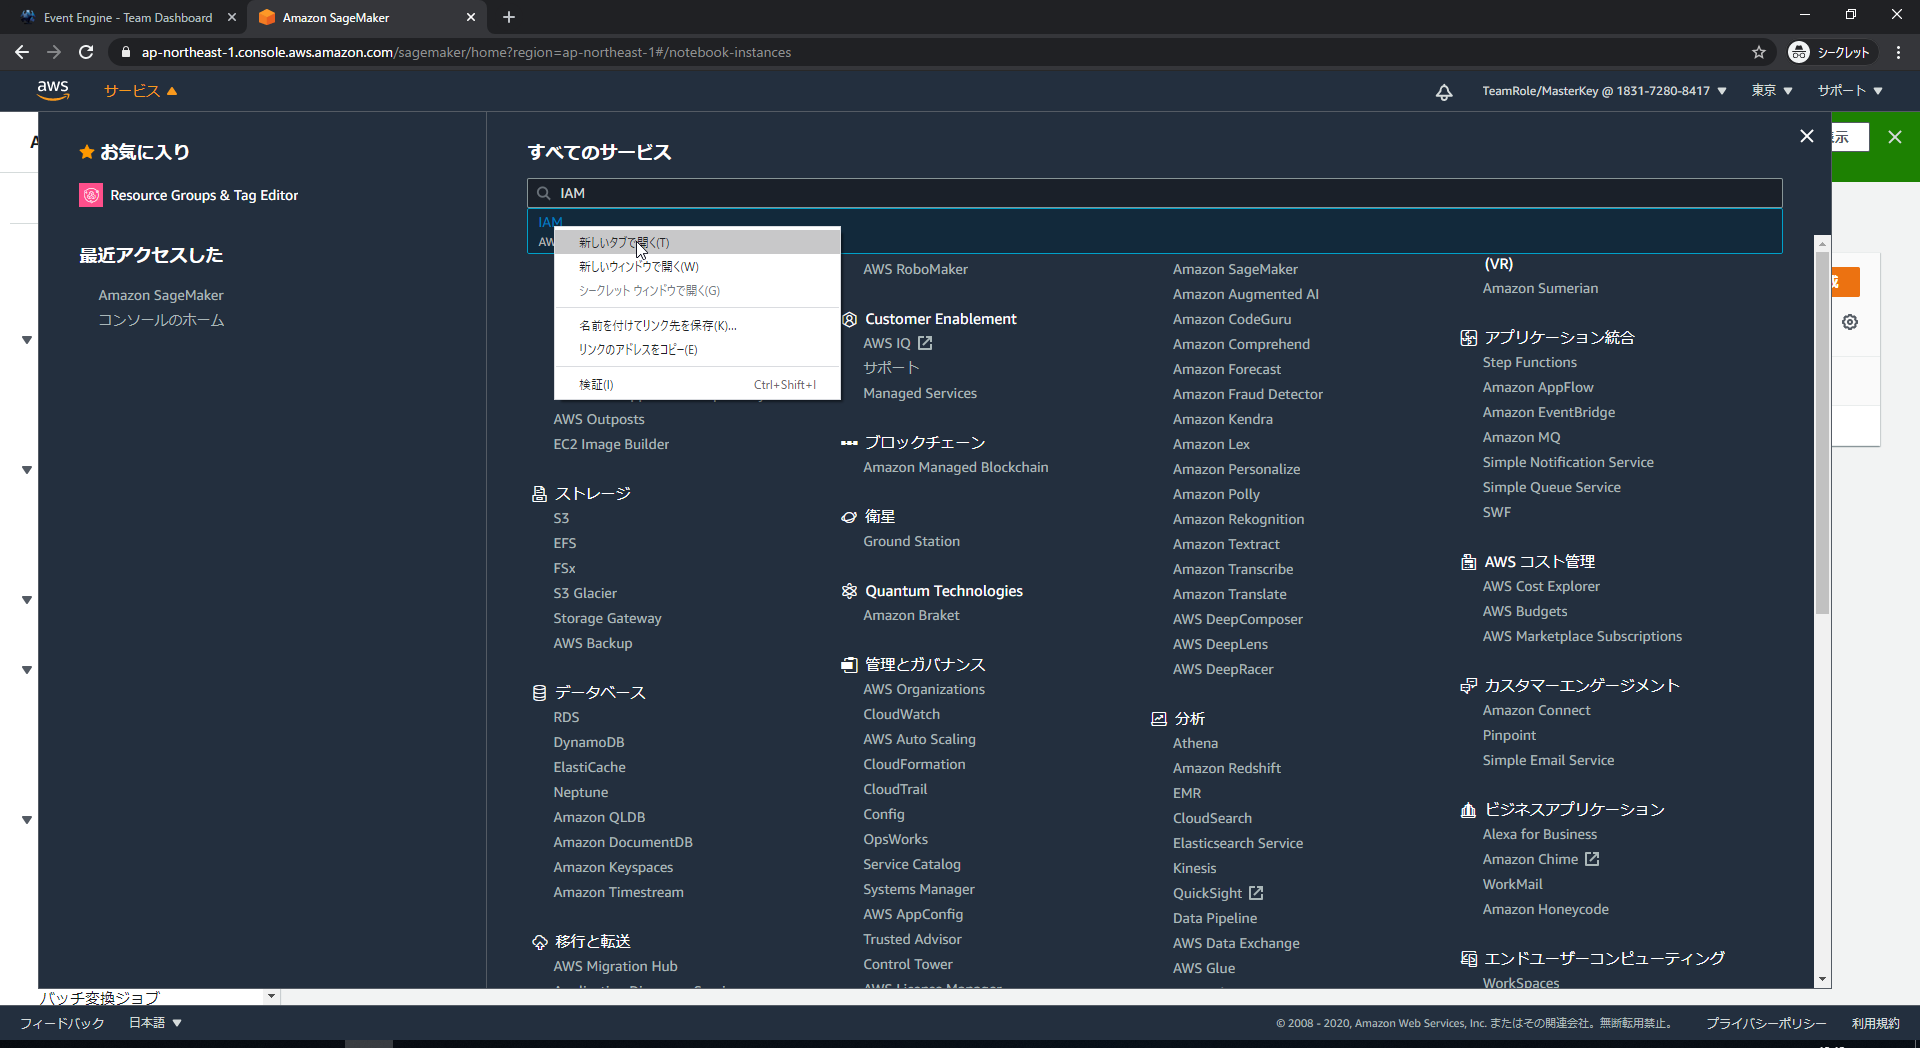The width and height of the screenshot is (1920, 1048).
Task: Open the notifications bell icon
Action: click(x=1444, y=91)
